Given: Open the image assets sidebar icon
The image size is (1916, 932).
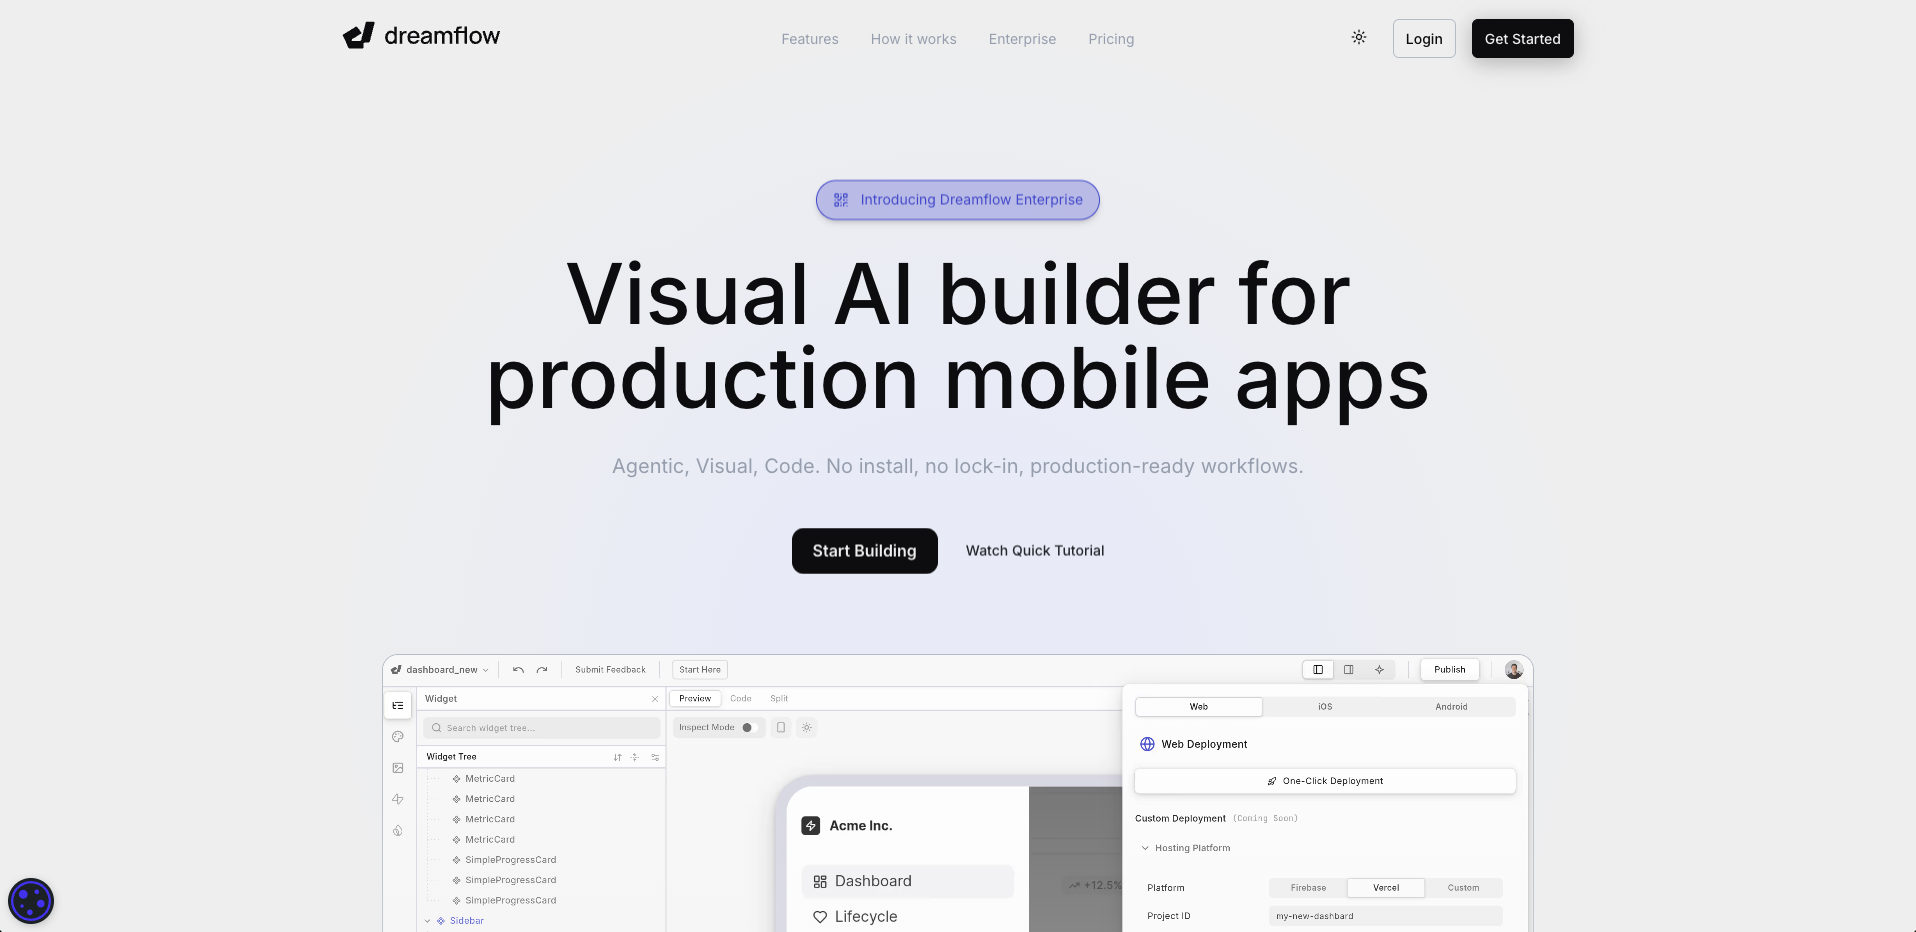Looking at the screenshot, I should pos(398,768).
